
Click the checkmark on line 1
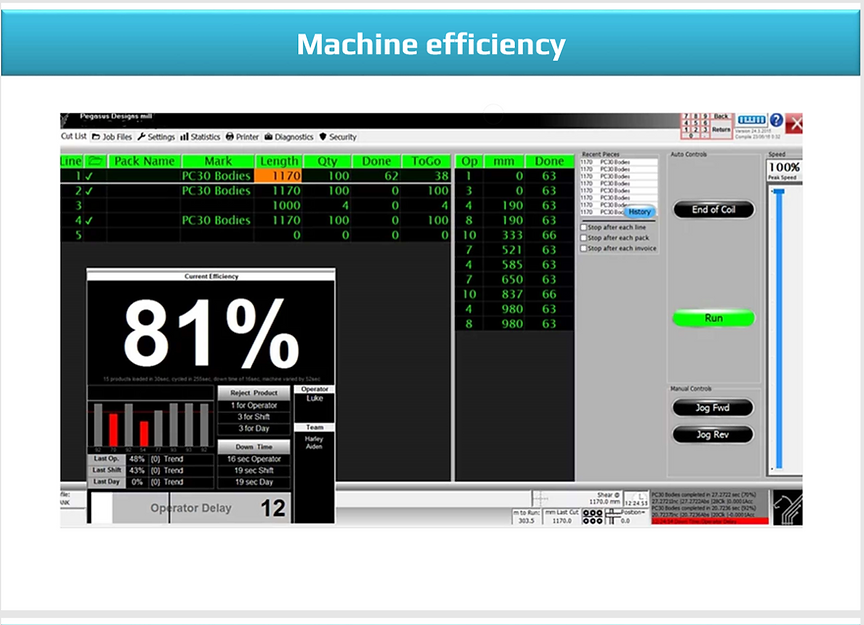[x=89, y=176]
